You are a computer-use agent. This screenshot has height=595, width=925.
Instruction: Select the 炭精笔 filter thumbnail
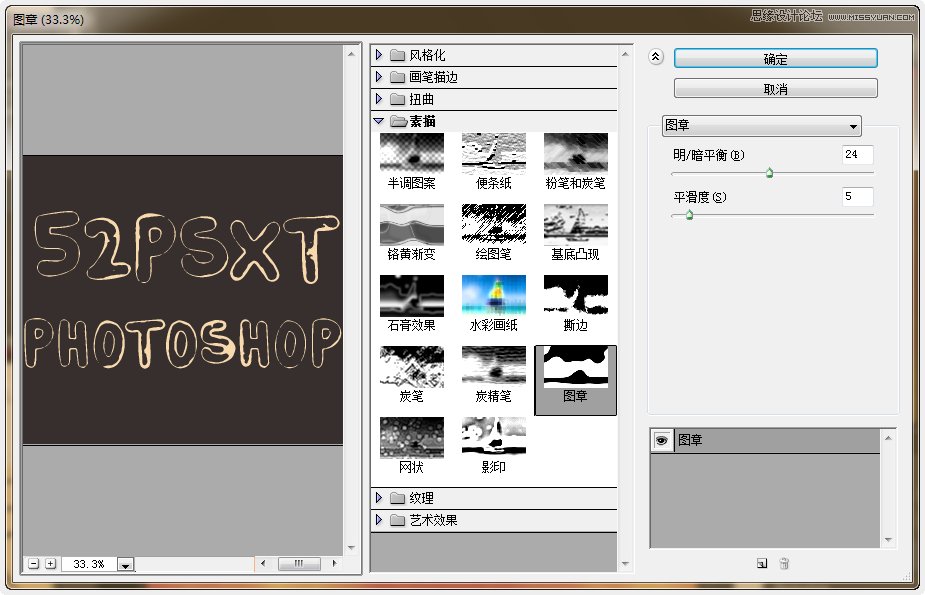coord(494,367)
